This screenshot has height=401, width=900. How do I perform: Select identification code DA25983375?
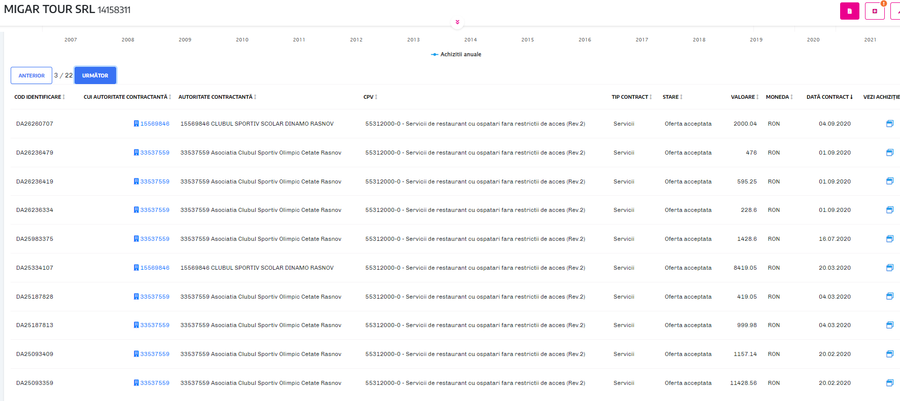pos(34,238)
